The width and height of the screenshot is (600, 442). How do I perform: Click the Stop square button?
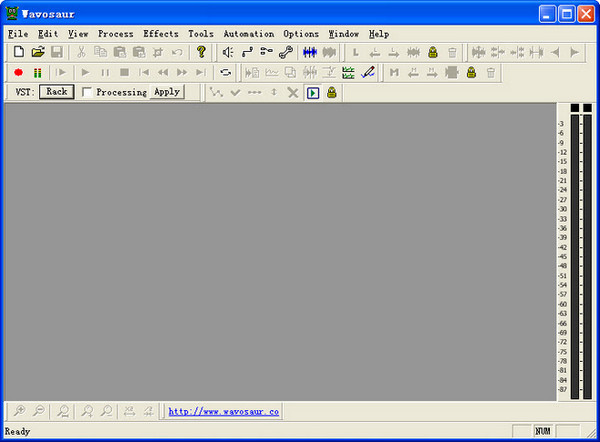click(x=124, y=72)
